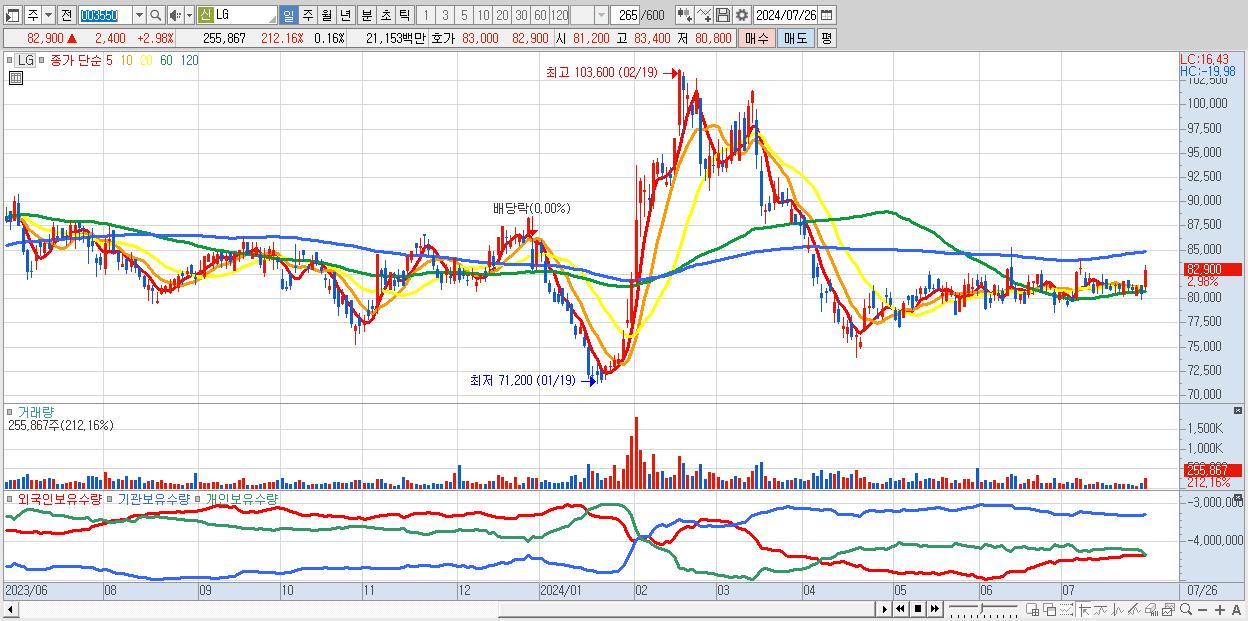Open the LG stock name combo box
This screenshot has width=1248, height=621.
pos(237,15)
